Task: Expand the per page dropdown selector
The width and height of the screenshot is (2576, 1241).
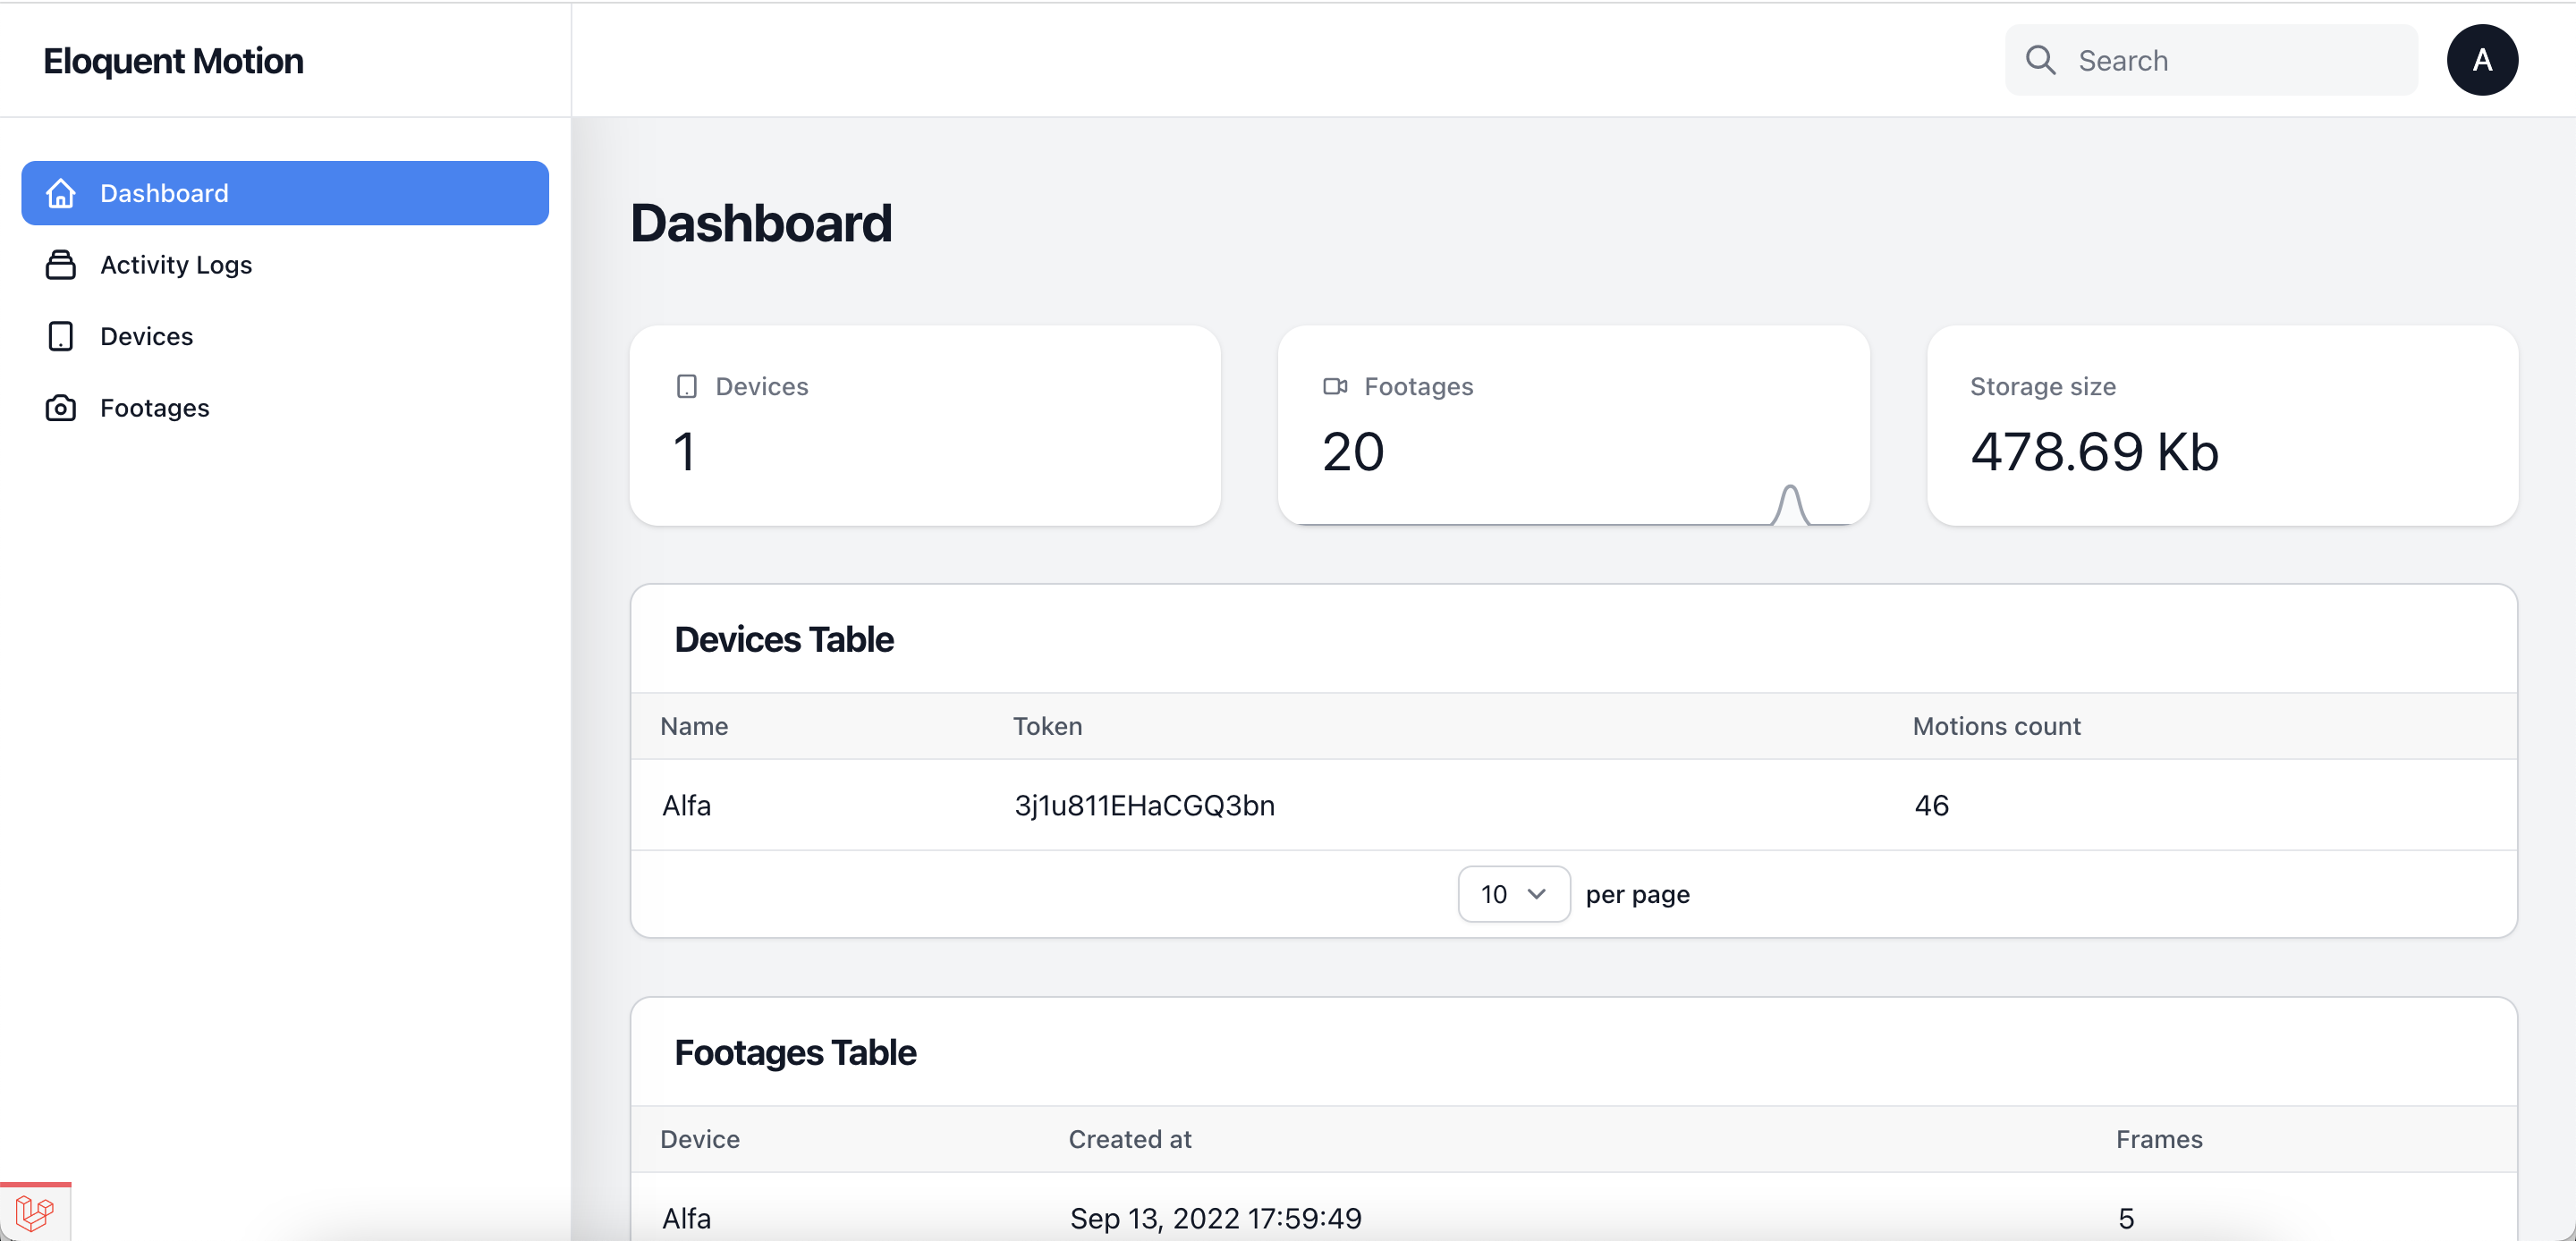Action: tap(1513, 893)
